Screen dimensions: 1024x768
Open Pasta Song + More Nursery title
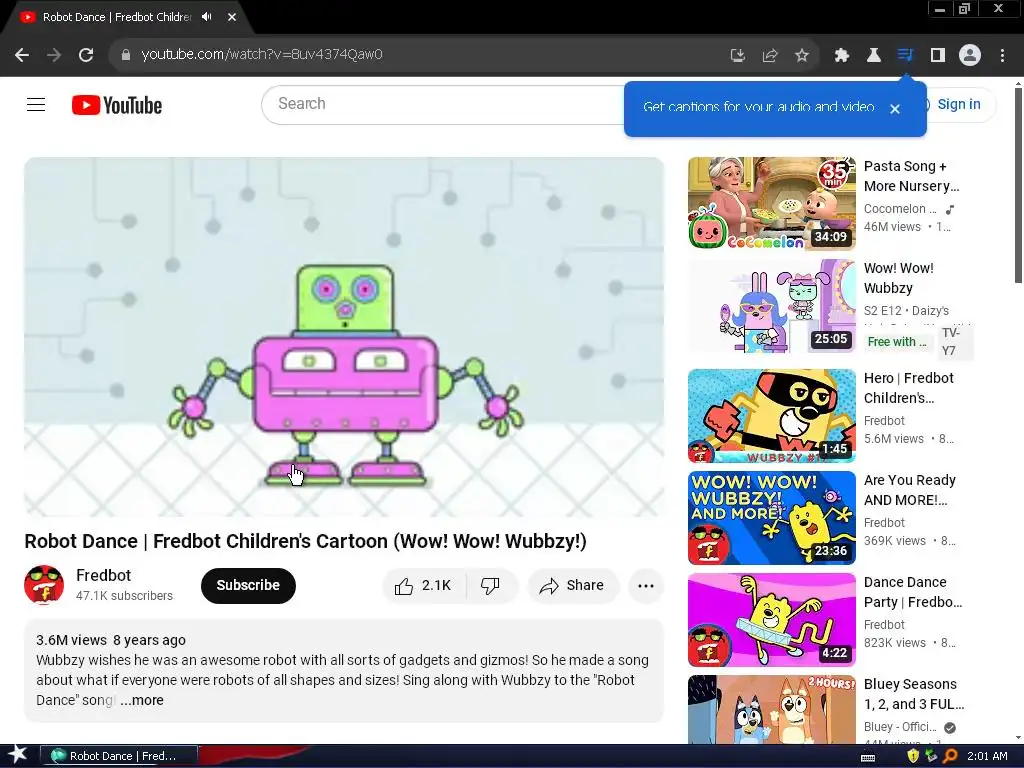(x=911, y=176)
